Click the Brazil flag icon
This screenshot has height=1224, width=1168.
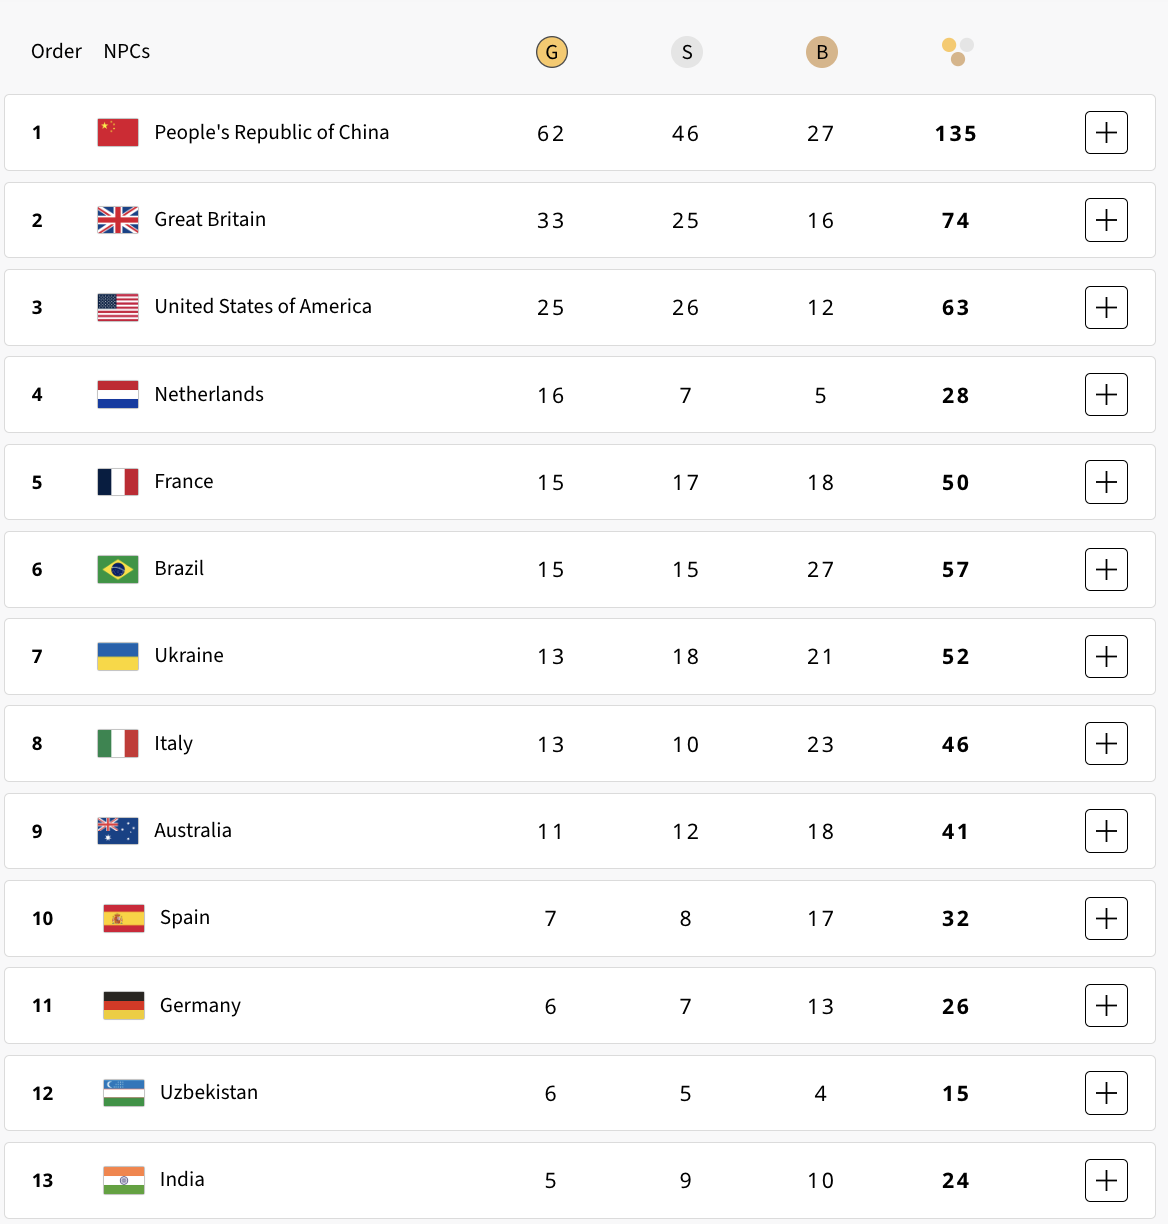tap(118, 569)
